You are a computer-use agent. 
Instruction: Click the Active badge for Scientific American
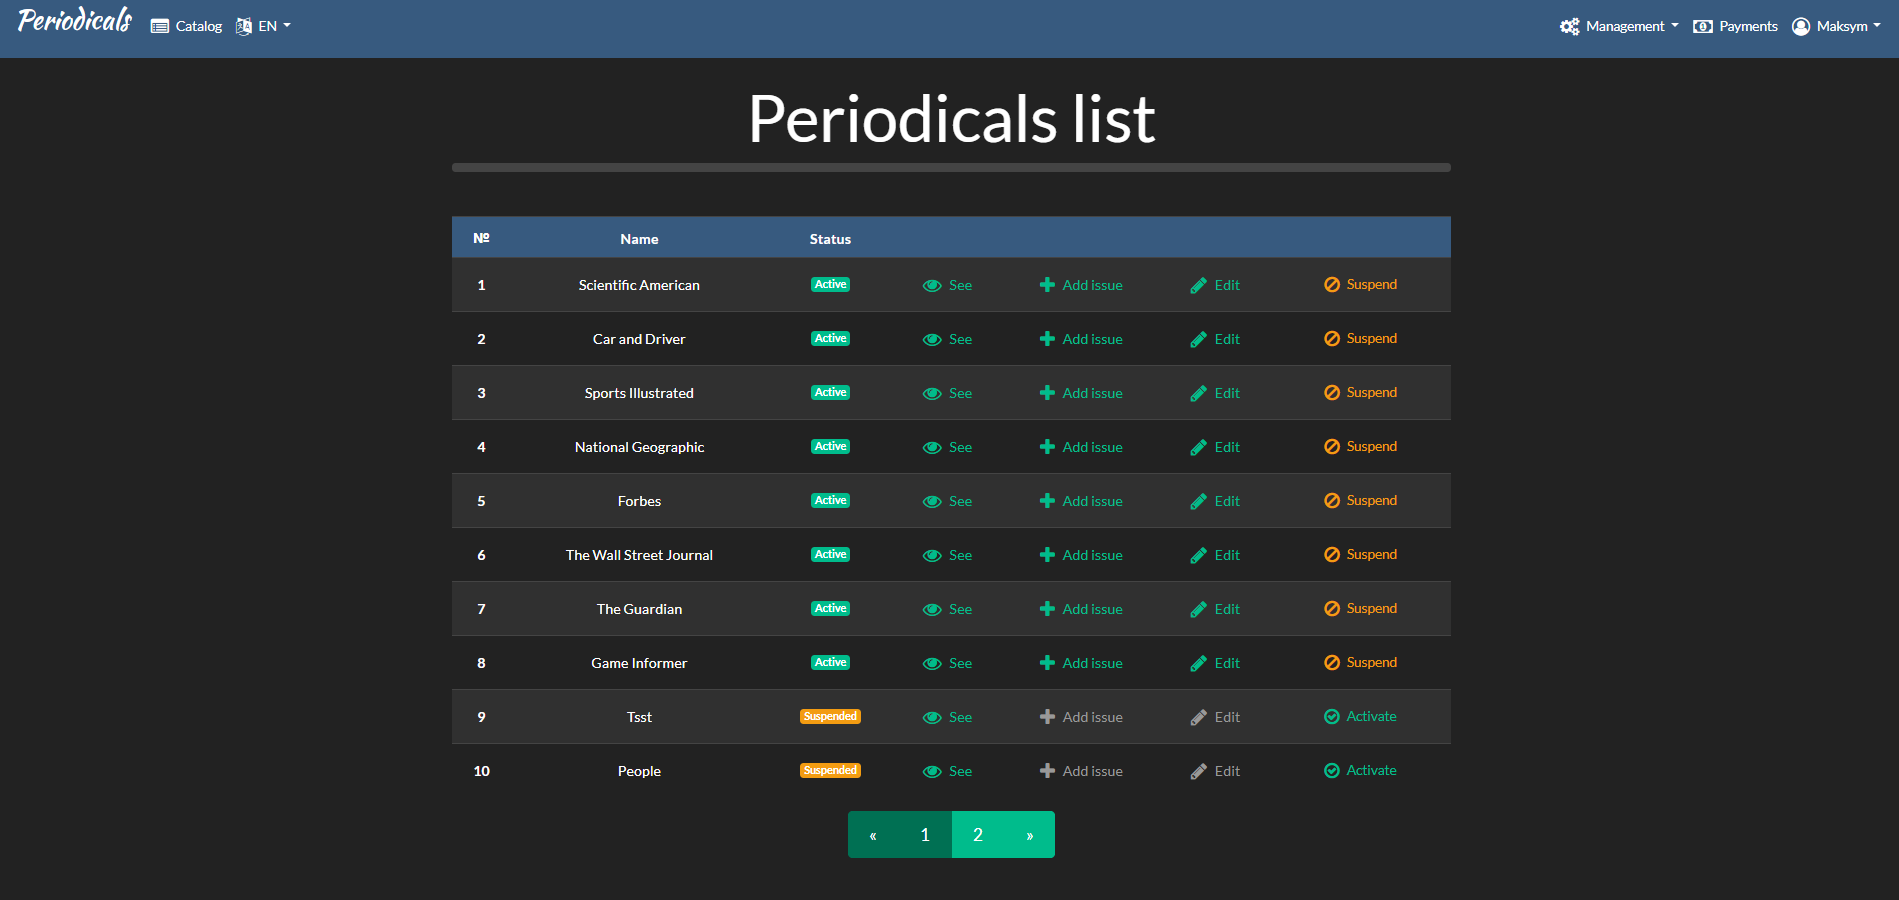coord(830,285)
